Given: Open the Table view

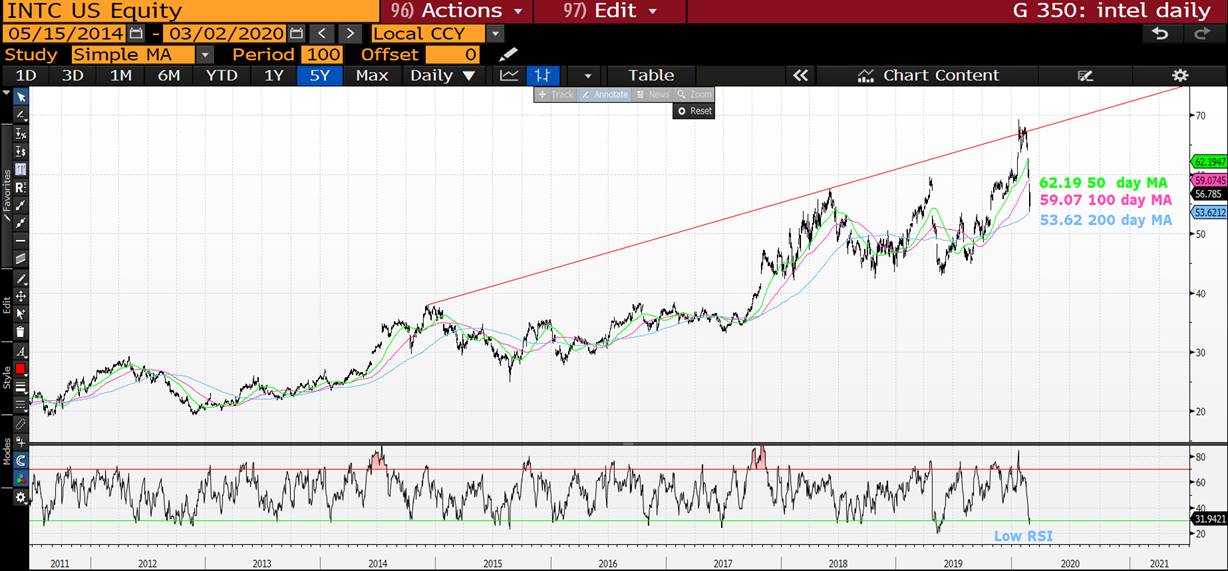Looking at the screenshot, I should click(651, 75).
